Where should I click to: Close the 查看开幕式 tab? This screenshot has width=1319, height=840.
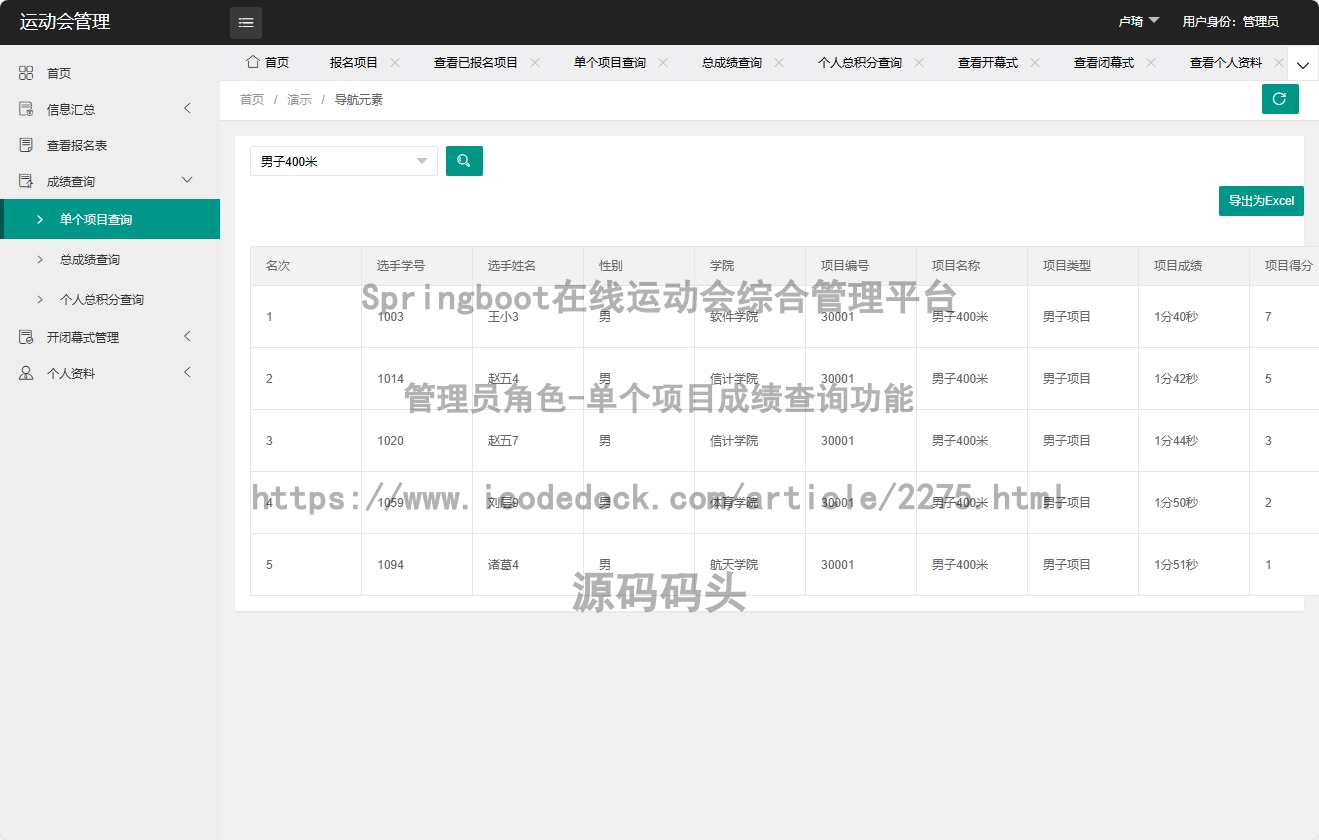click(x=1035, y=62)
